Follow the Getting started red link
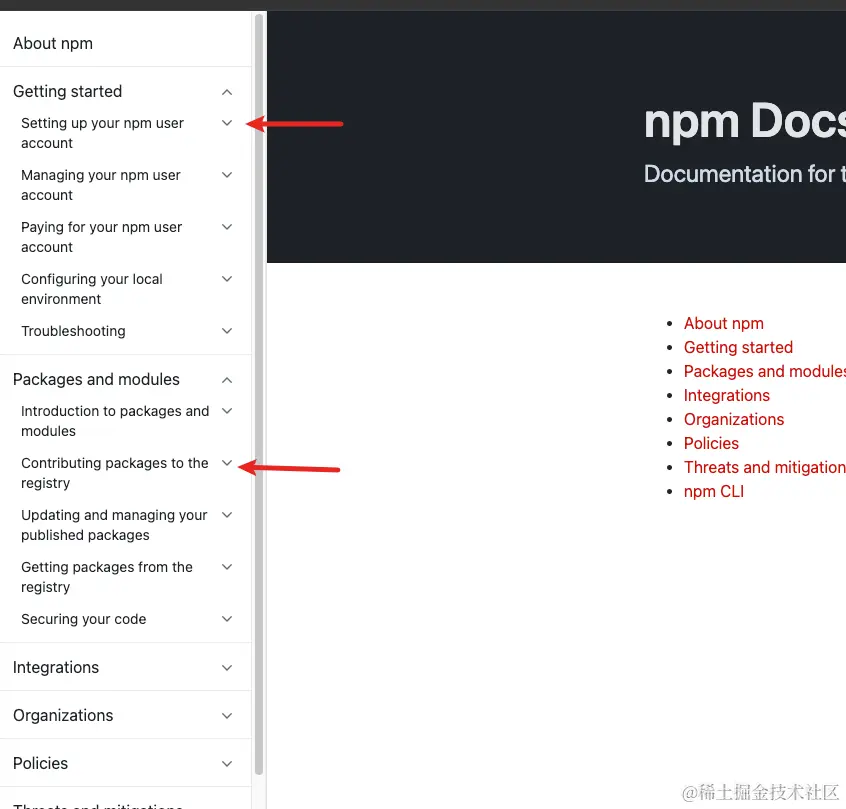The image size is (846, 809). tap(738, 347)
